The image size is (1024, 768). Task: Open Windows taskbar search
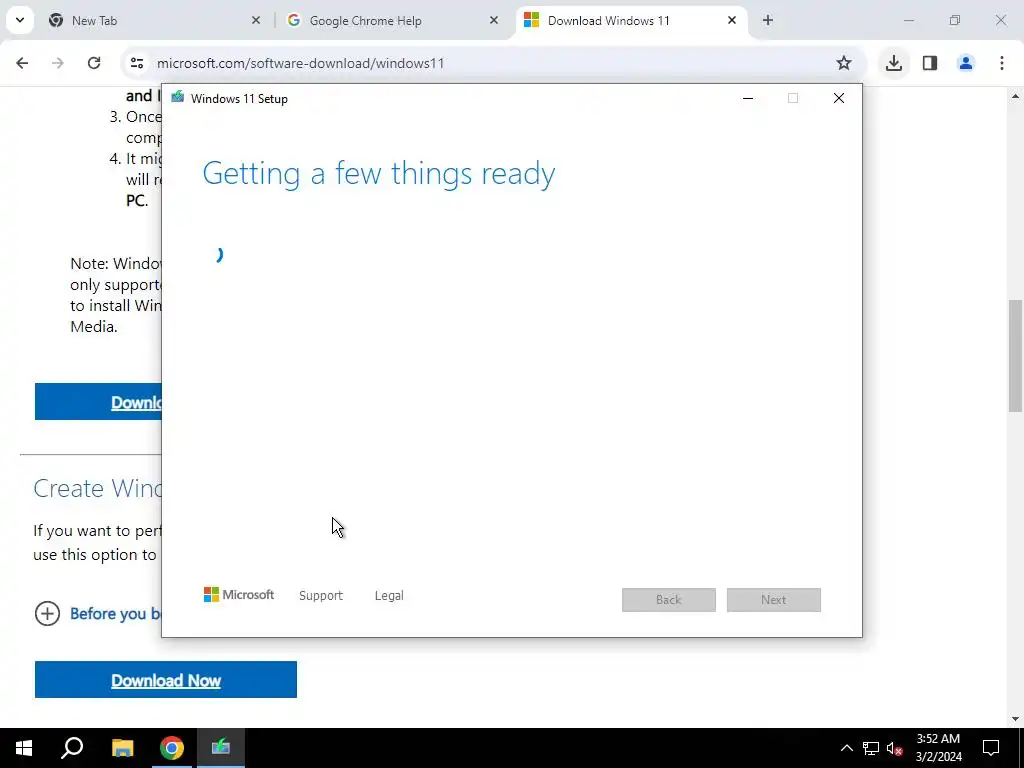[72, 748]
